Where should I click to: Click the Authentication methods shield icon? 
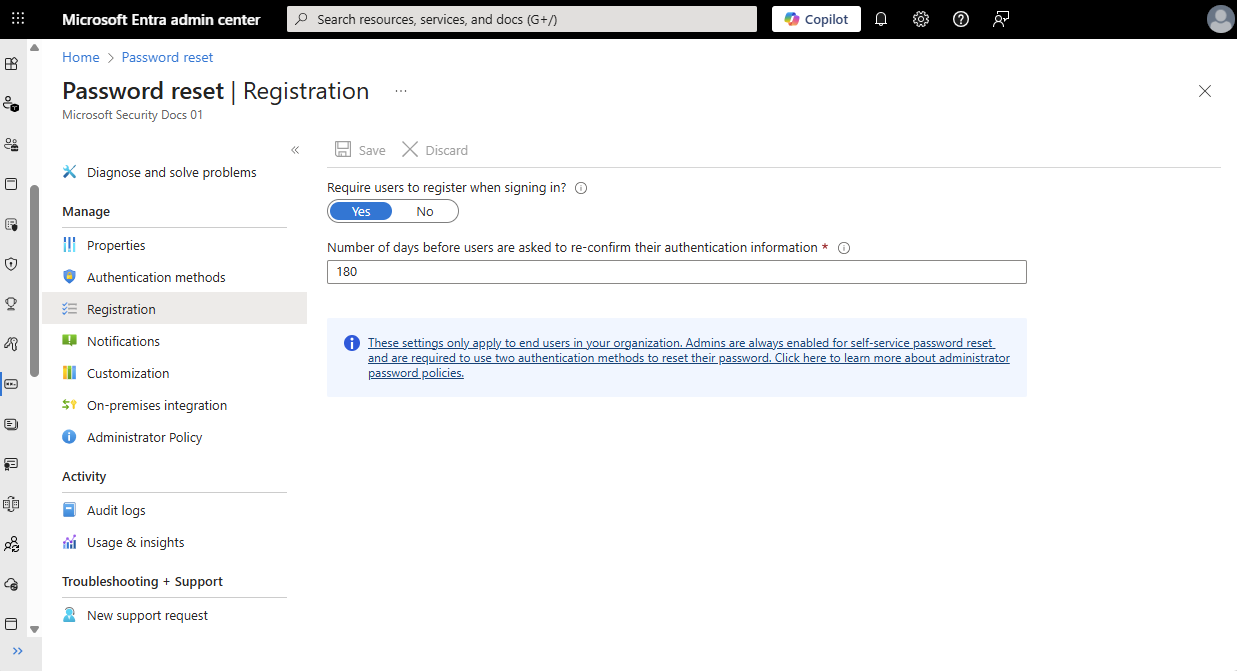coord(69,277)
